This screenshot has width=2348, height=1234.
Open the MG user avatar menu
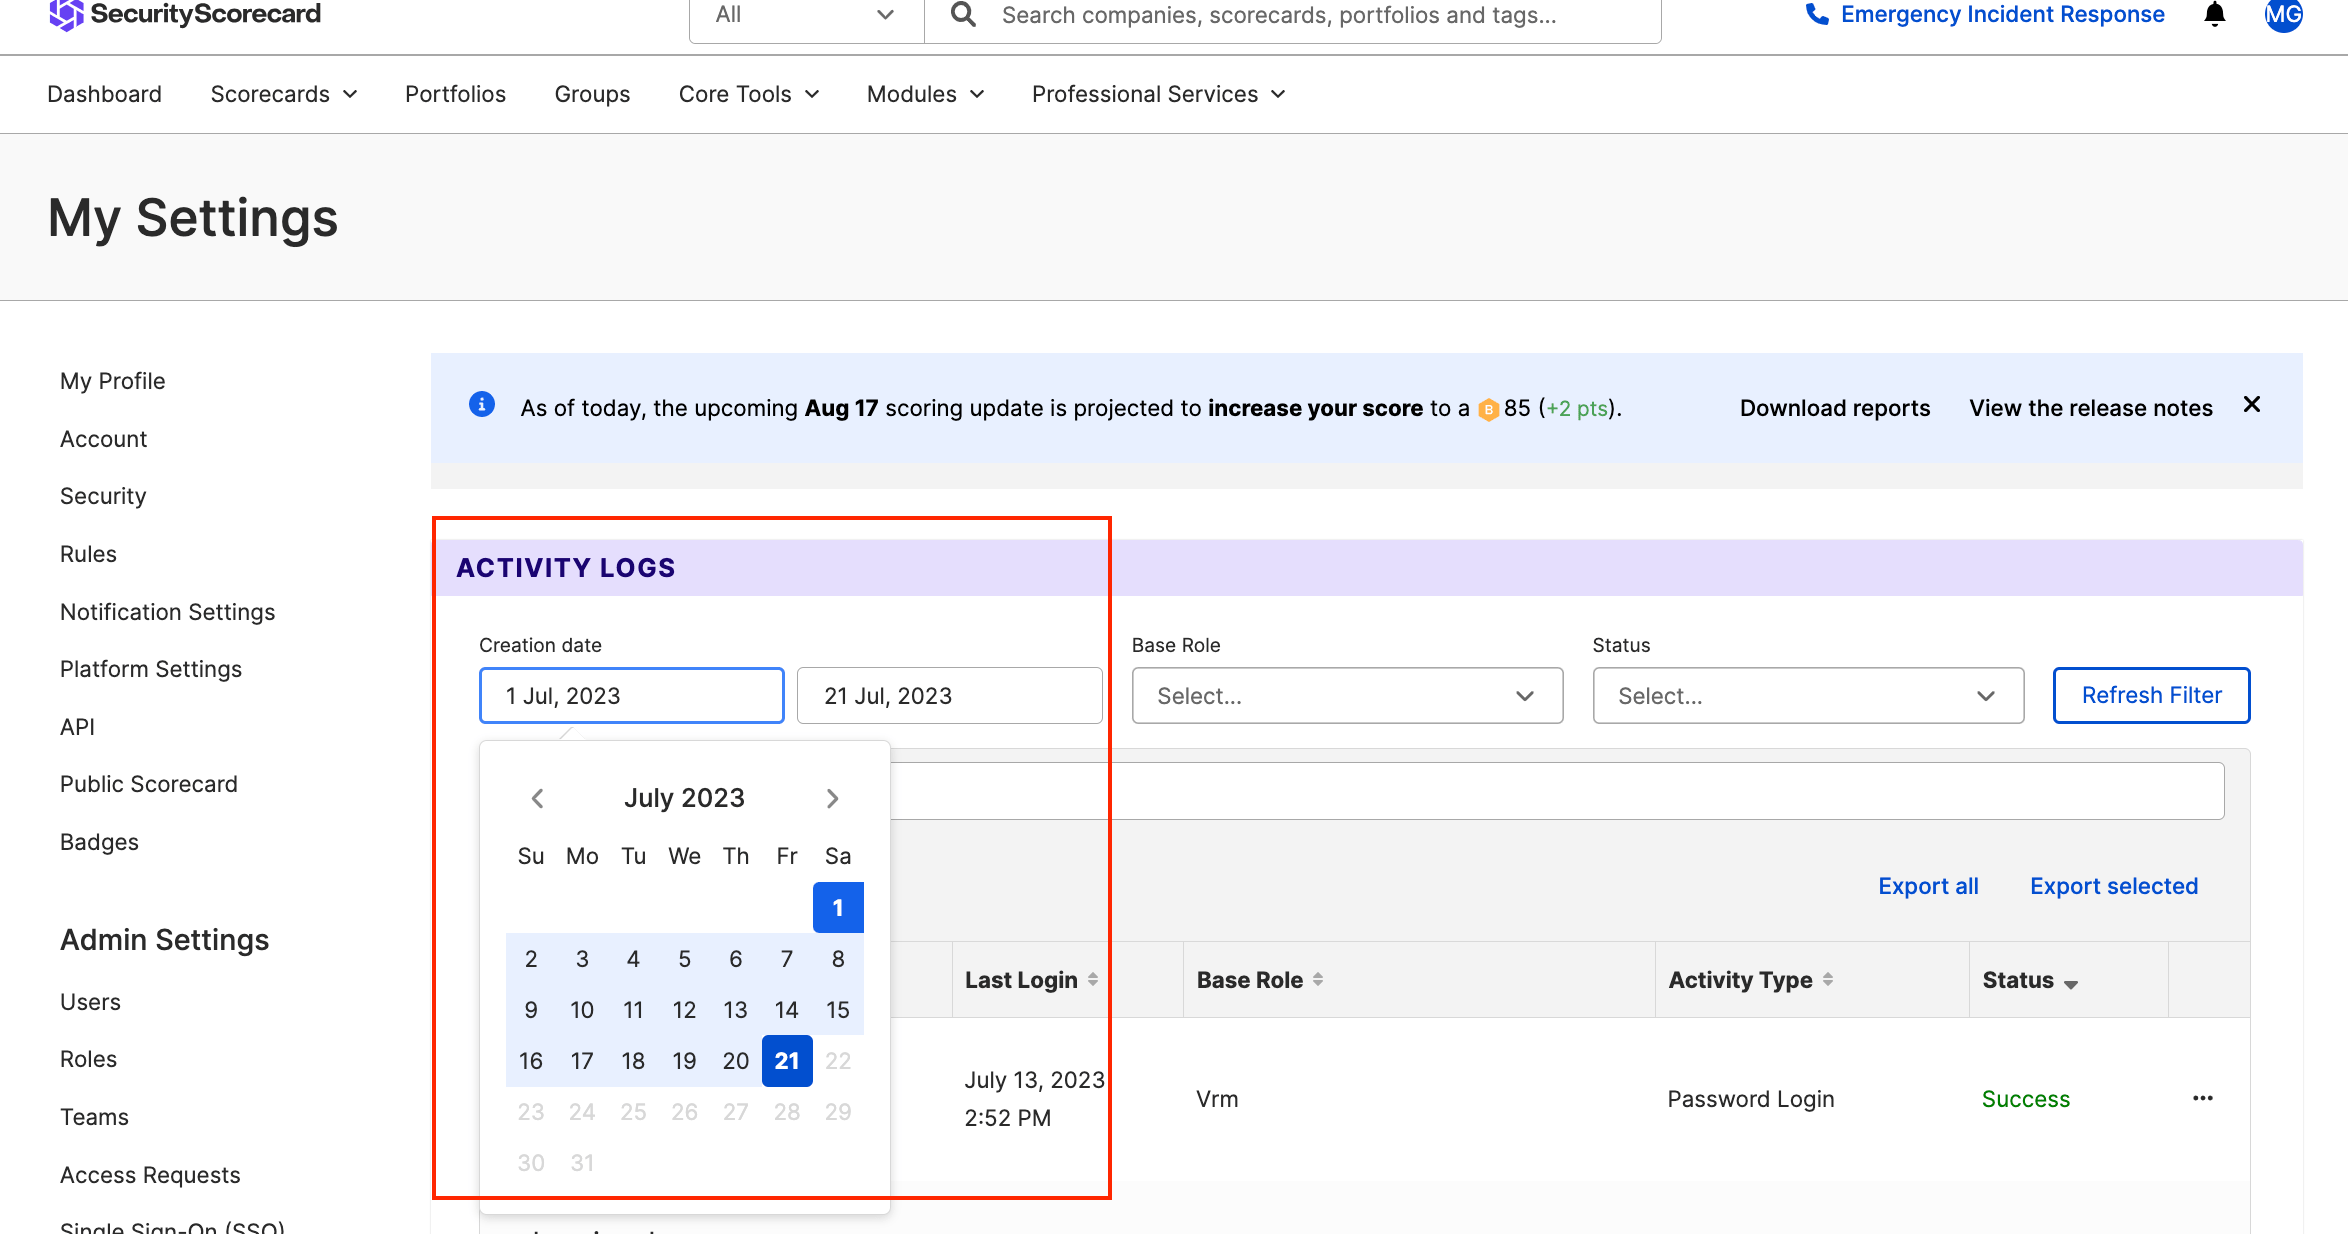pos(2283,15)
